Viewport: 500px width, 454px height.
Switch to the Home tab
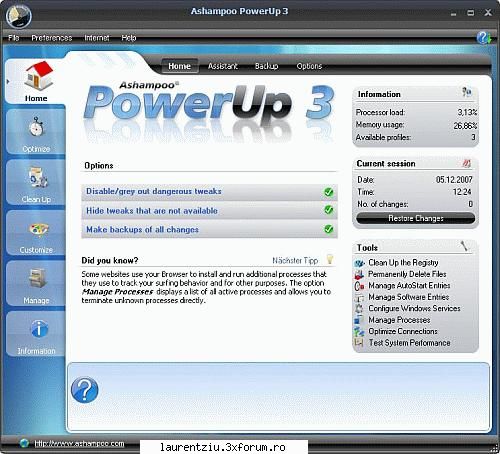(180, 66)
